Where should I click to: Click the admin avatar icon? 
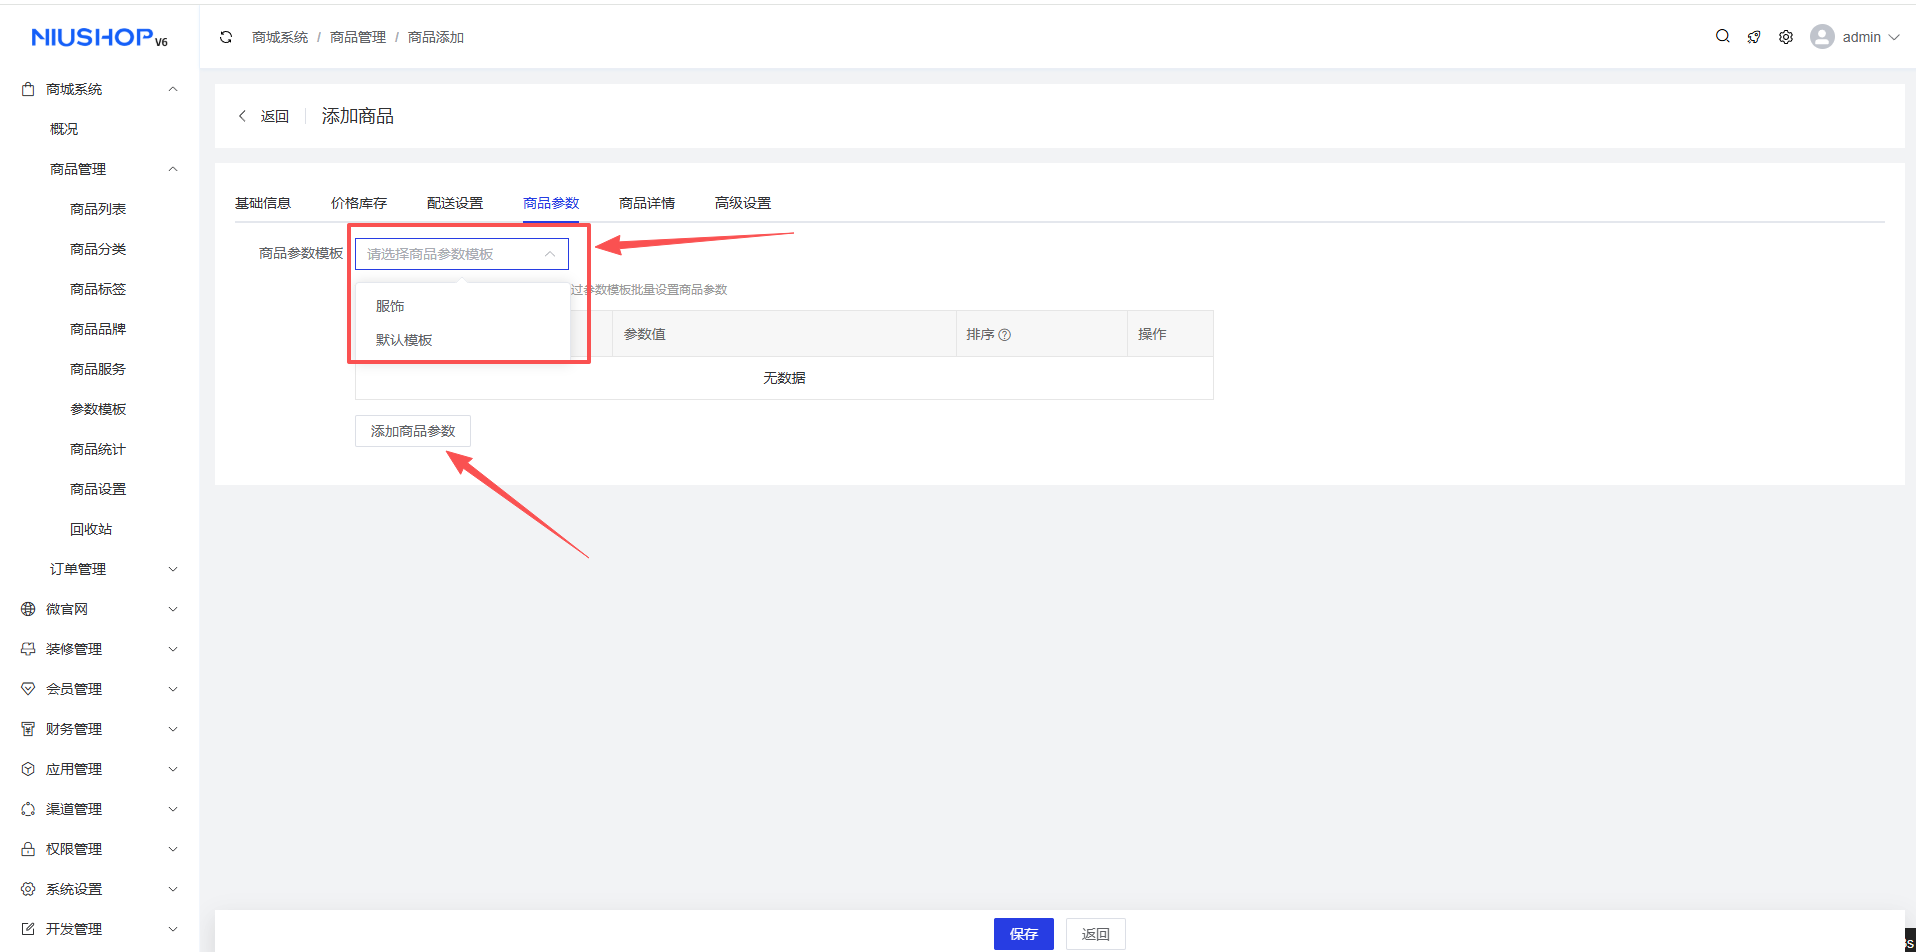point(1822,37)
